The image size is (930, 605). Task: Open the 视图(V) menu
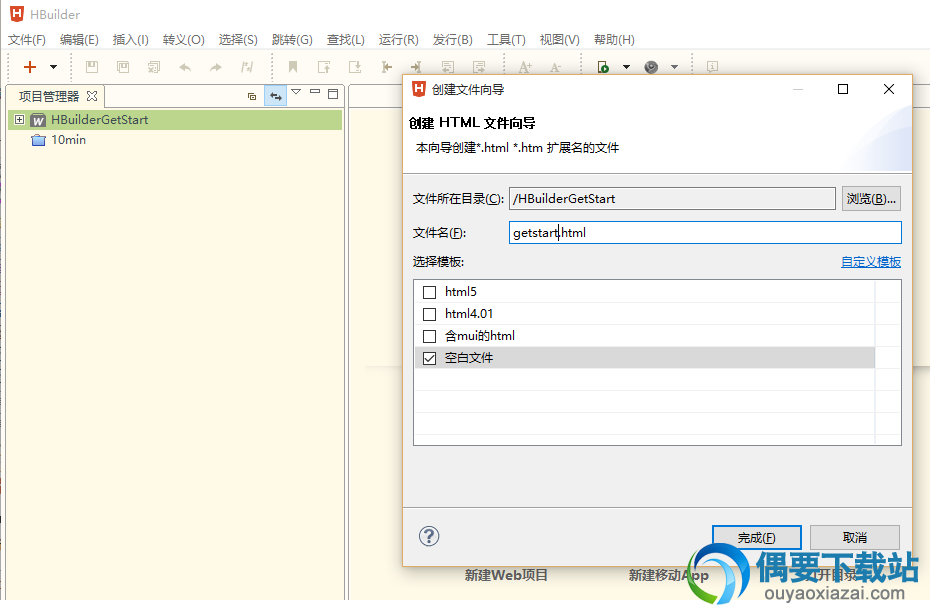(559, 40)
